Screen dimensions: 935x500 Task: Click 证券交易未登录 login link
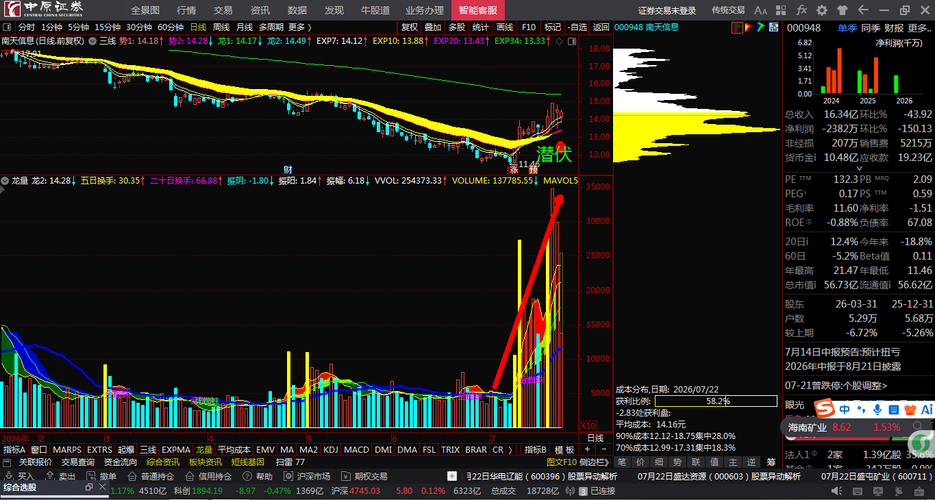point(667,10)
